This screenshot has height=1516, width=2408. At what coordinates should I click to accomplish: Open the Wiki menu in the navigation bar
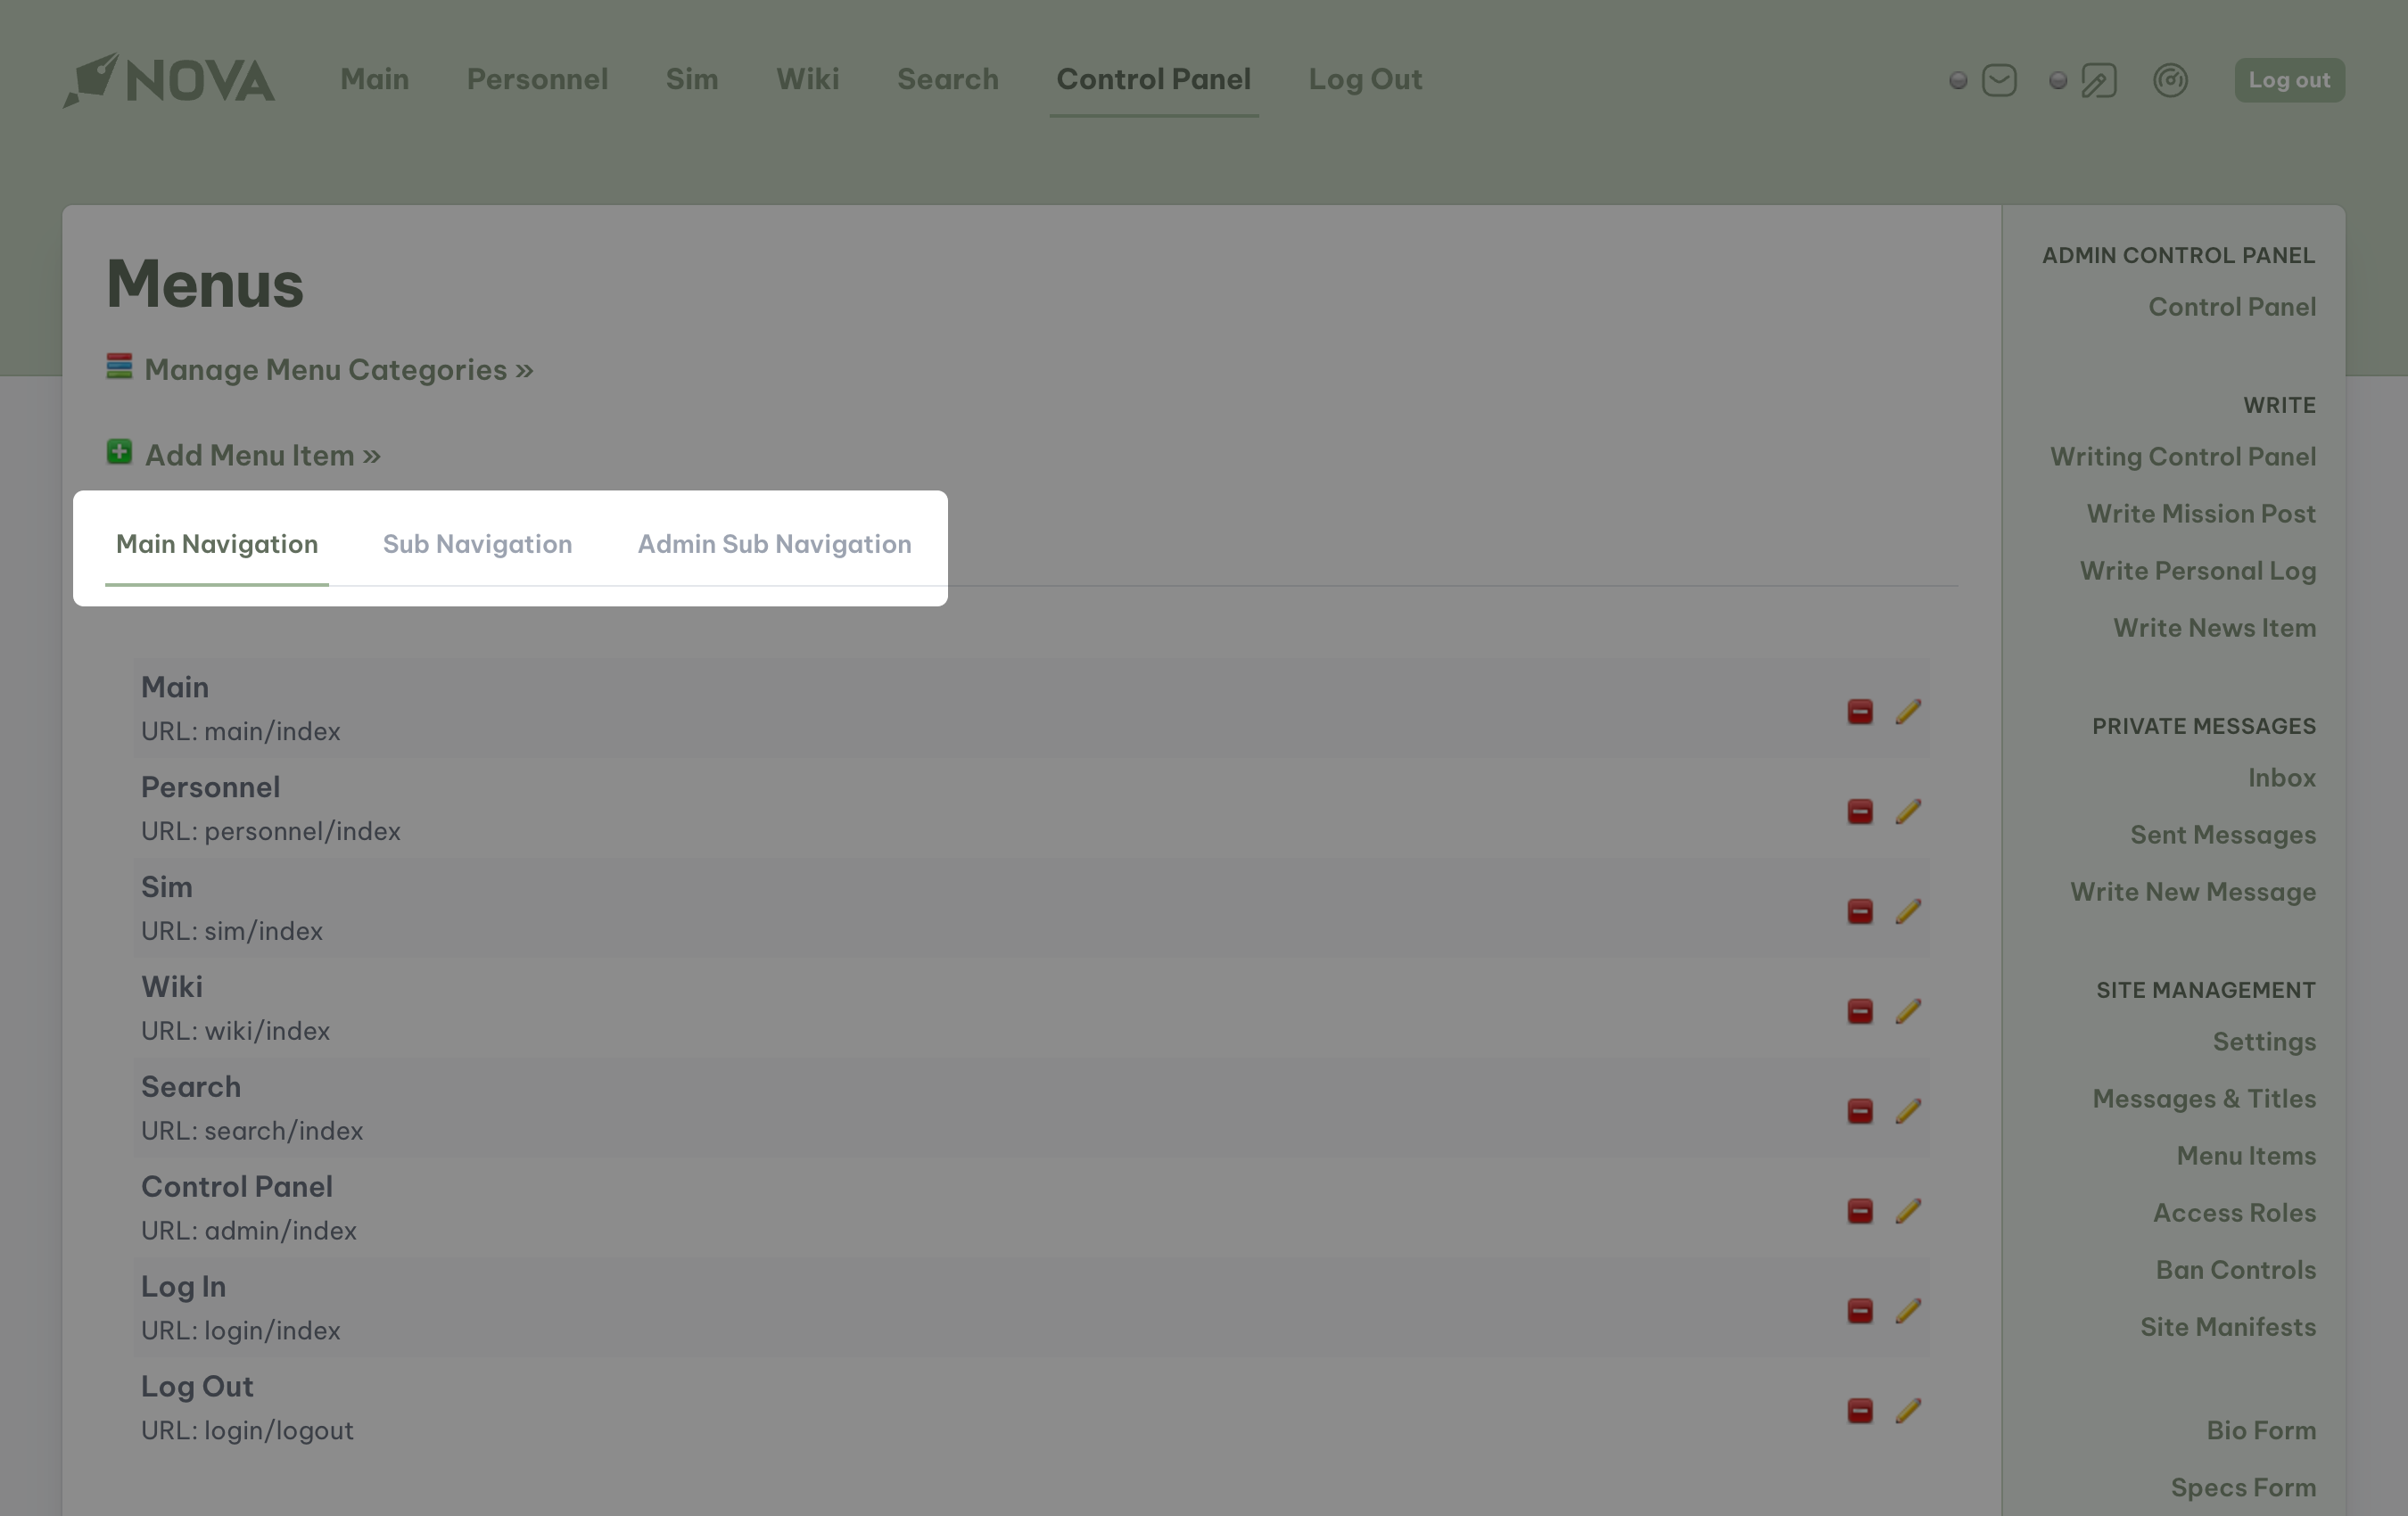coord(807,79)
